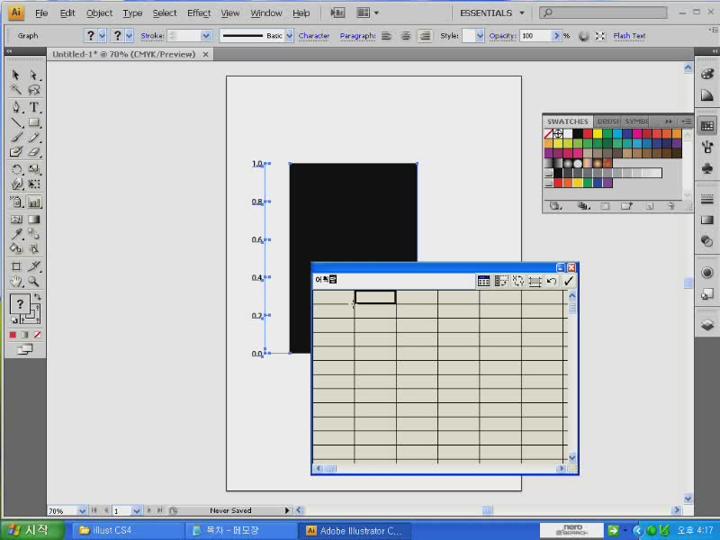Viewport: 720px width, 540px height.
Task: Toggle align right paragraph button
Action: click(x=425, y=36)
